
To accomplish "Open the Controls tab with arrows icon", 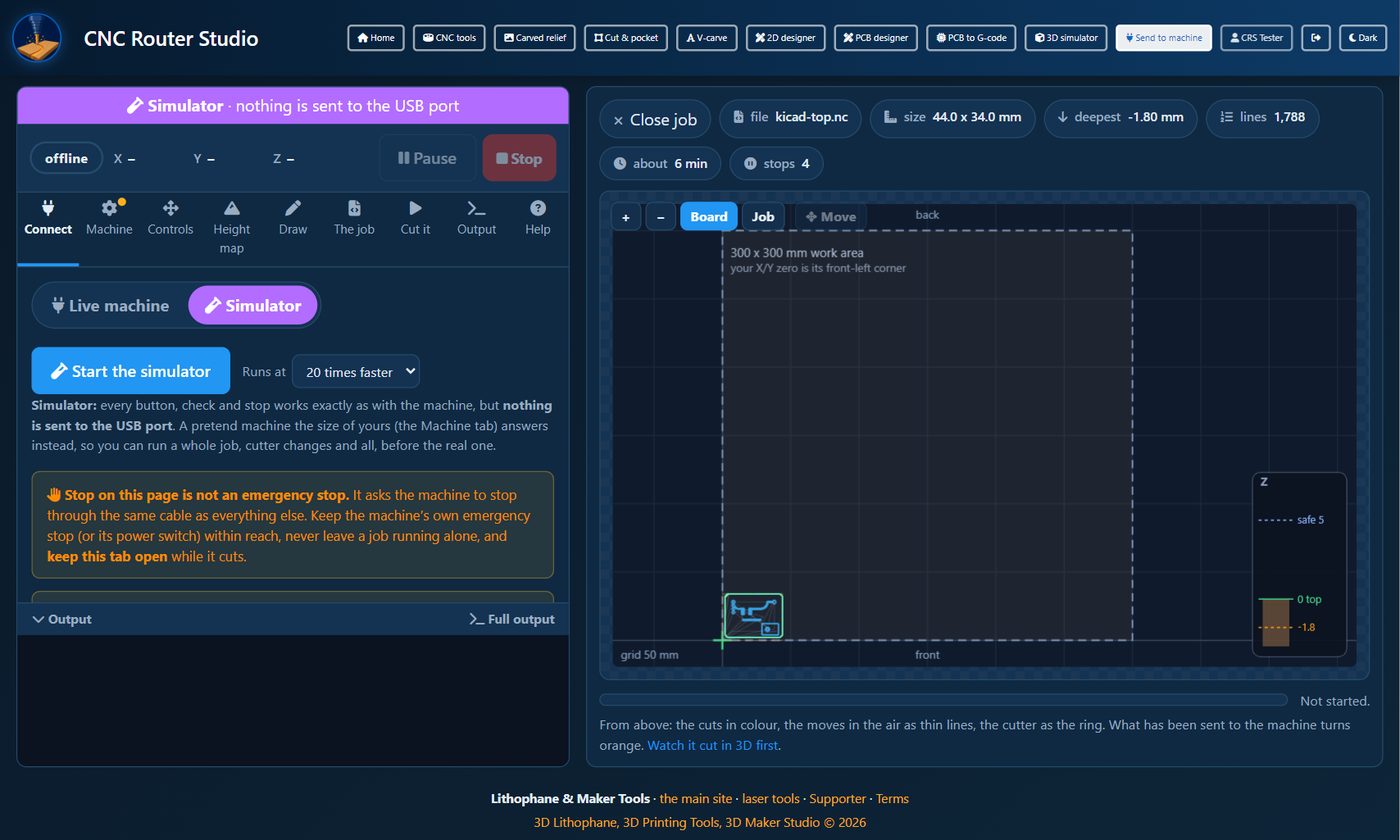I will (x=170, y=218).
